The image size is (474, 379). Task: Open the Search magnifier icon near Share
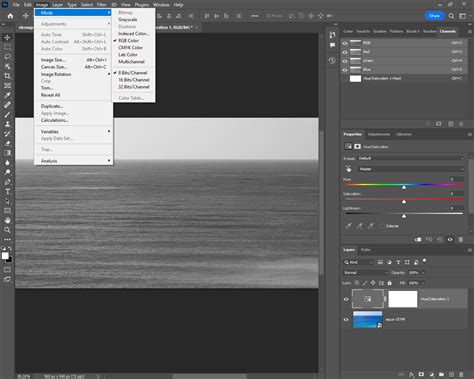tap(451, 16)
